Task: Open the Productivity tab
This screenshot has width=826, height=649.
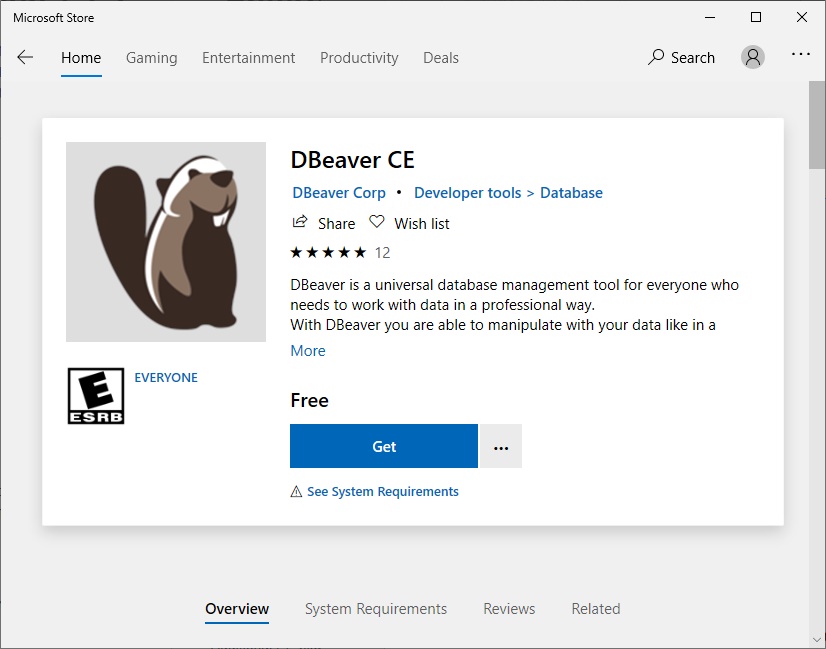Action: click(x=359, y=57)
